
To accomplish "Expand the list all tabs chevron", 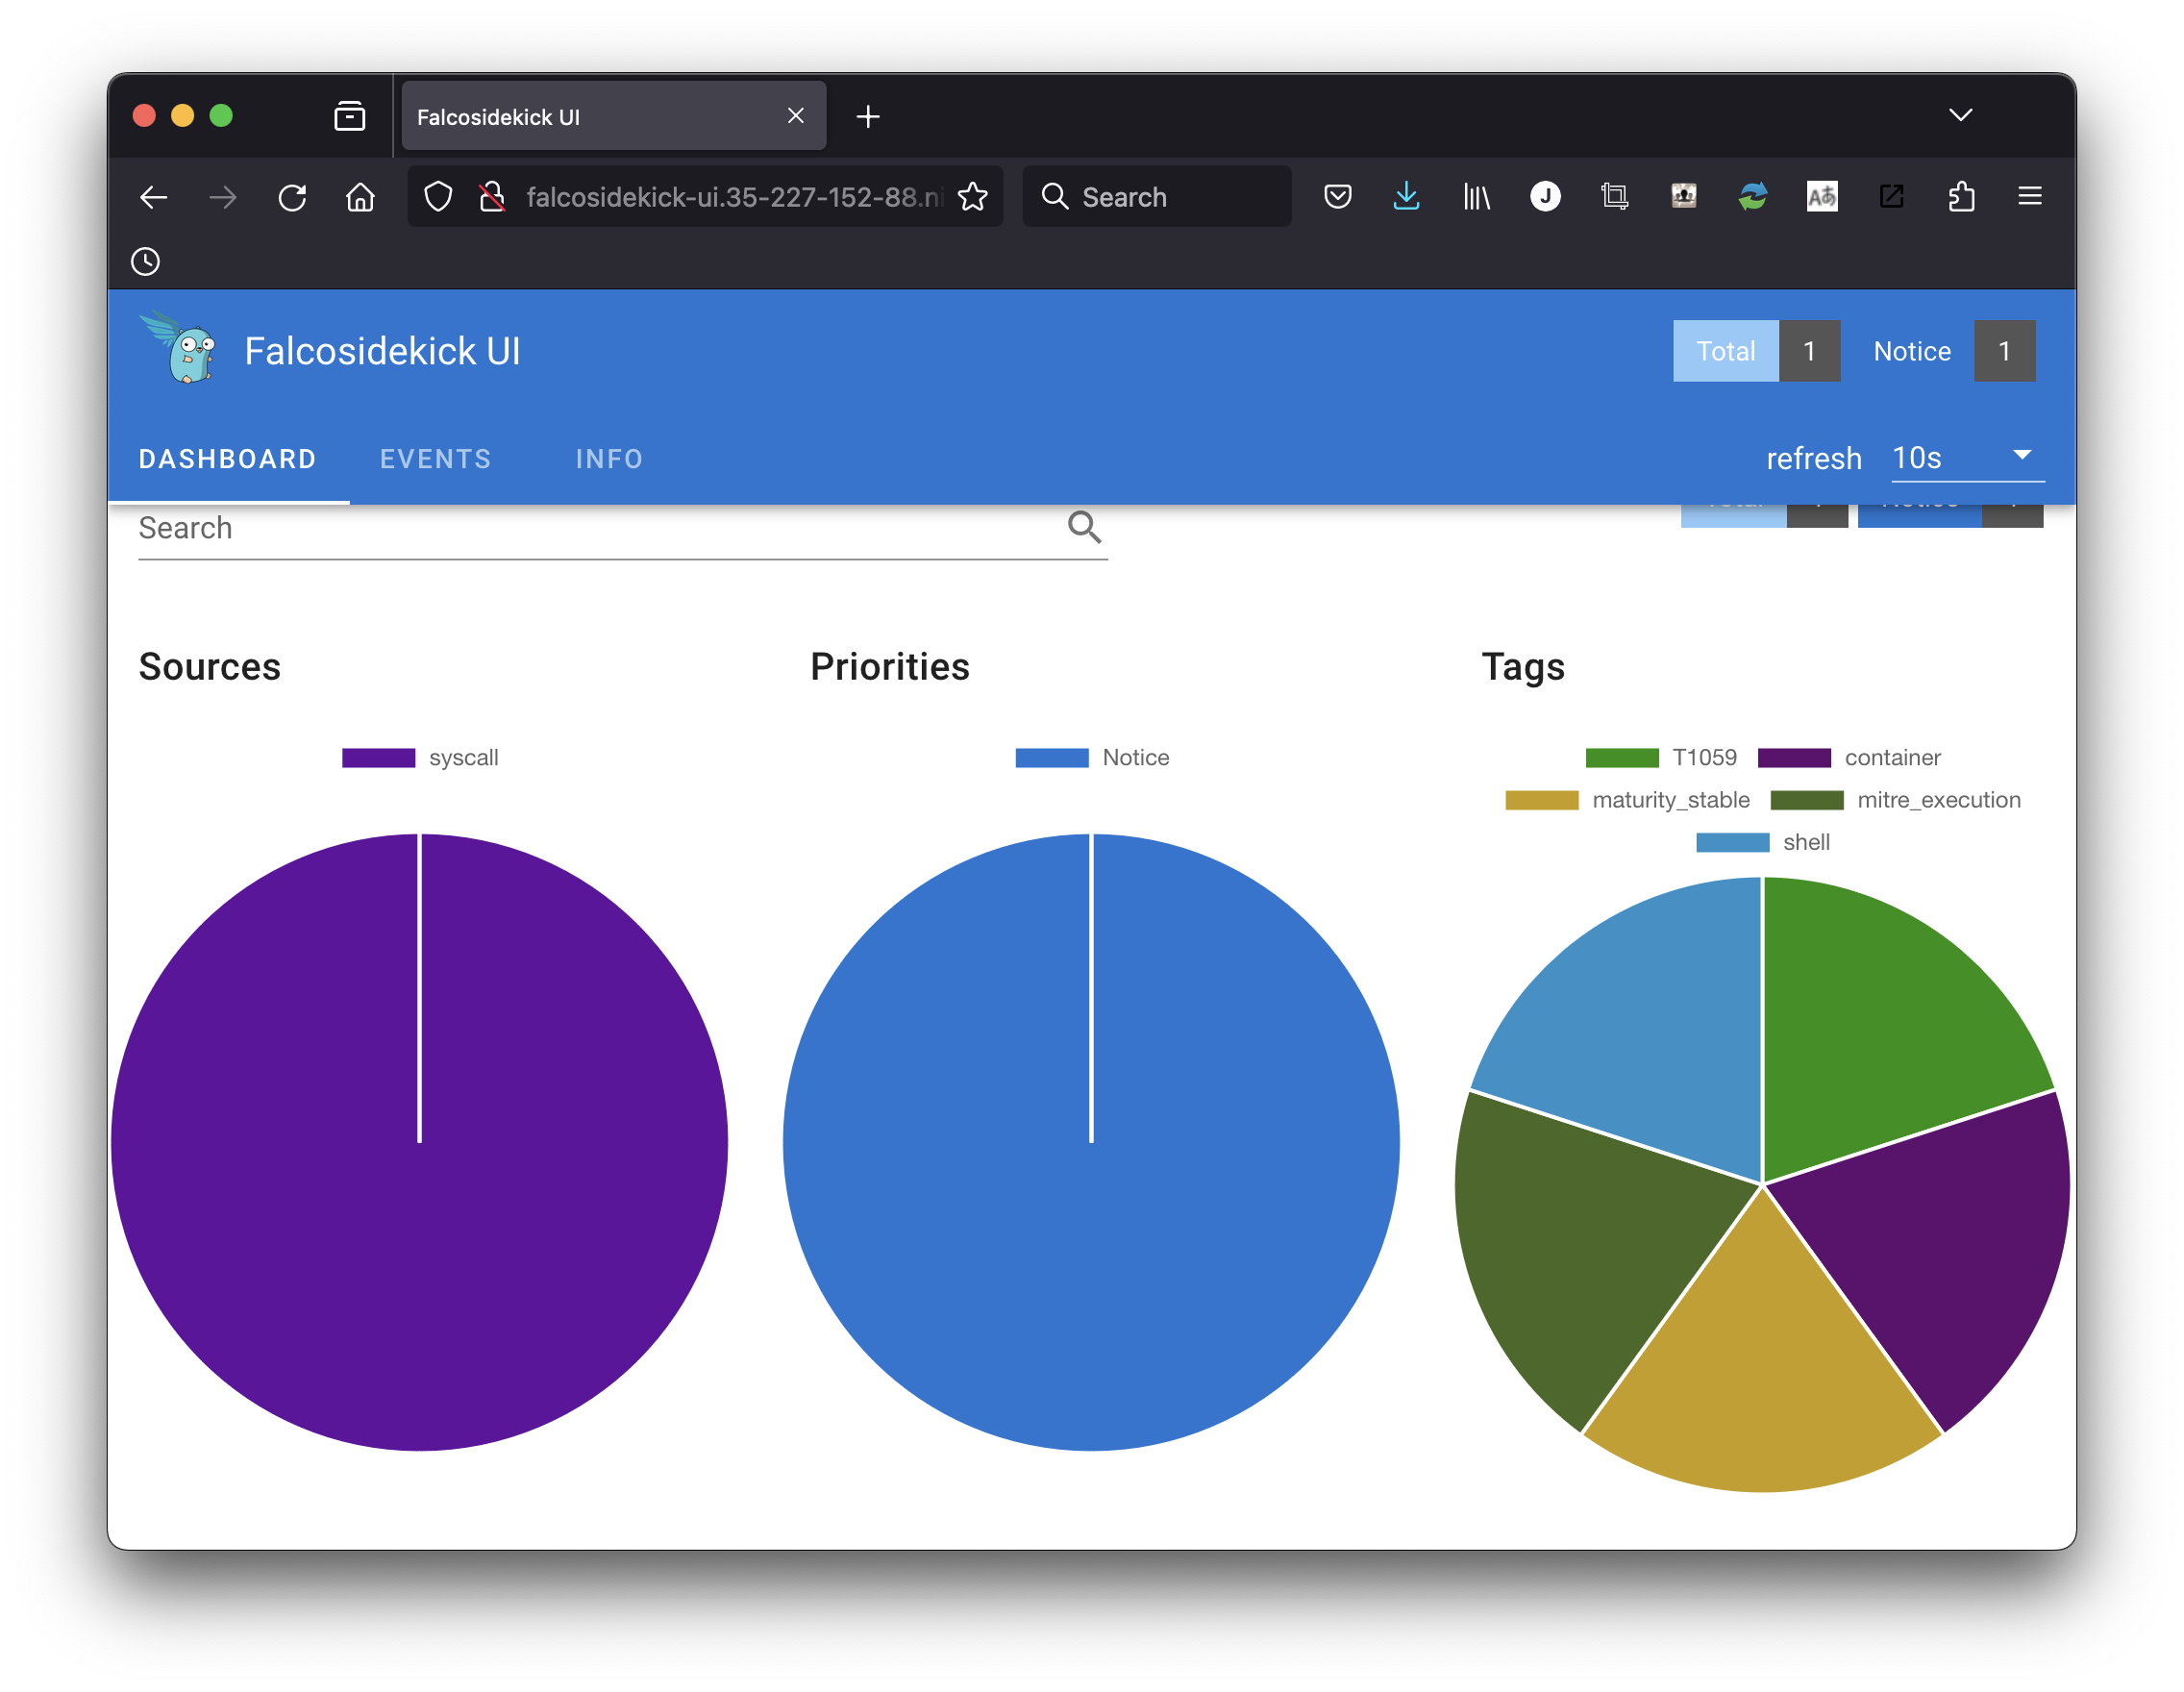I will [1960, 115].
